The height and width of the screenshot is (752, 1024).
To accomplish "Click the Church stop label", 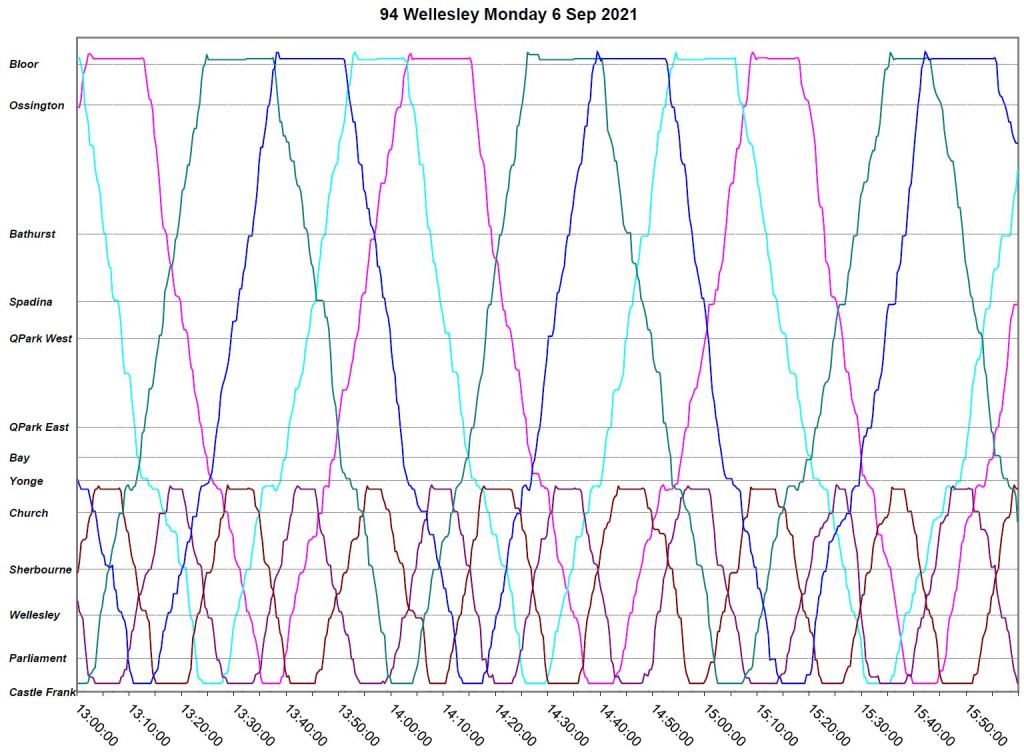I will point(28,513).
